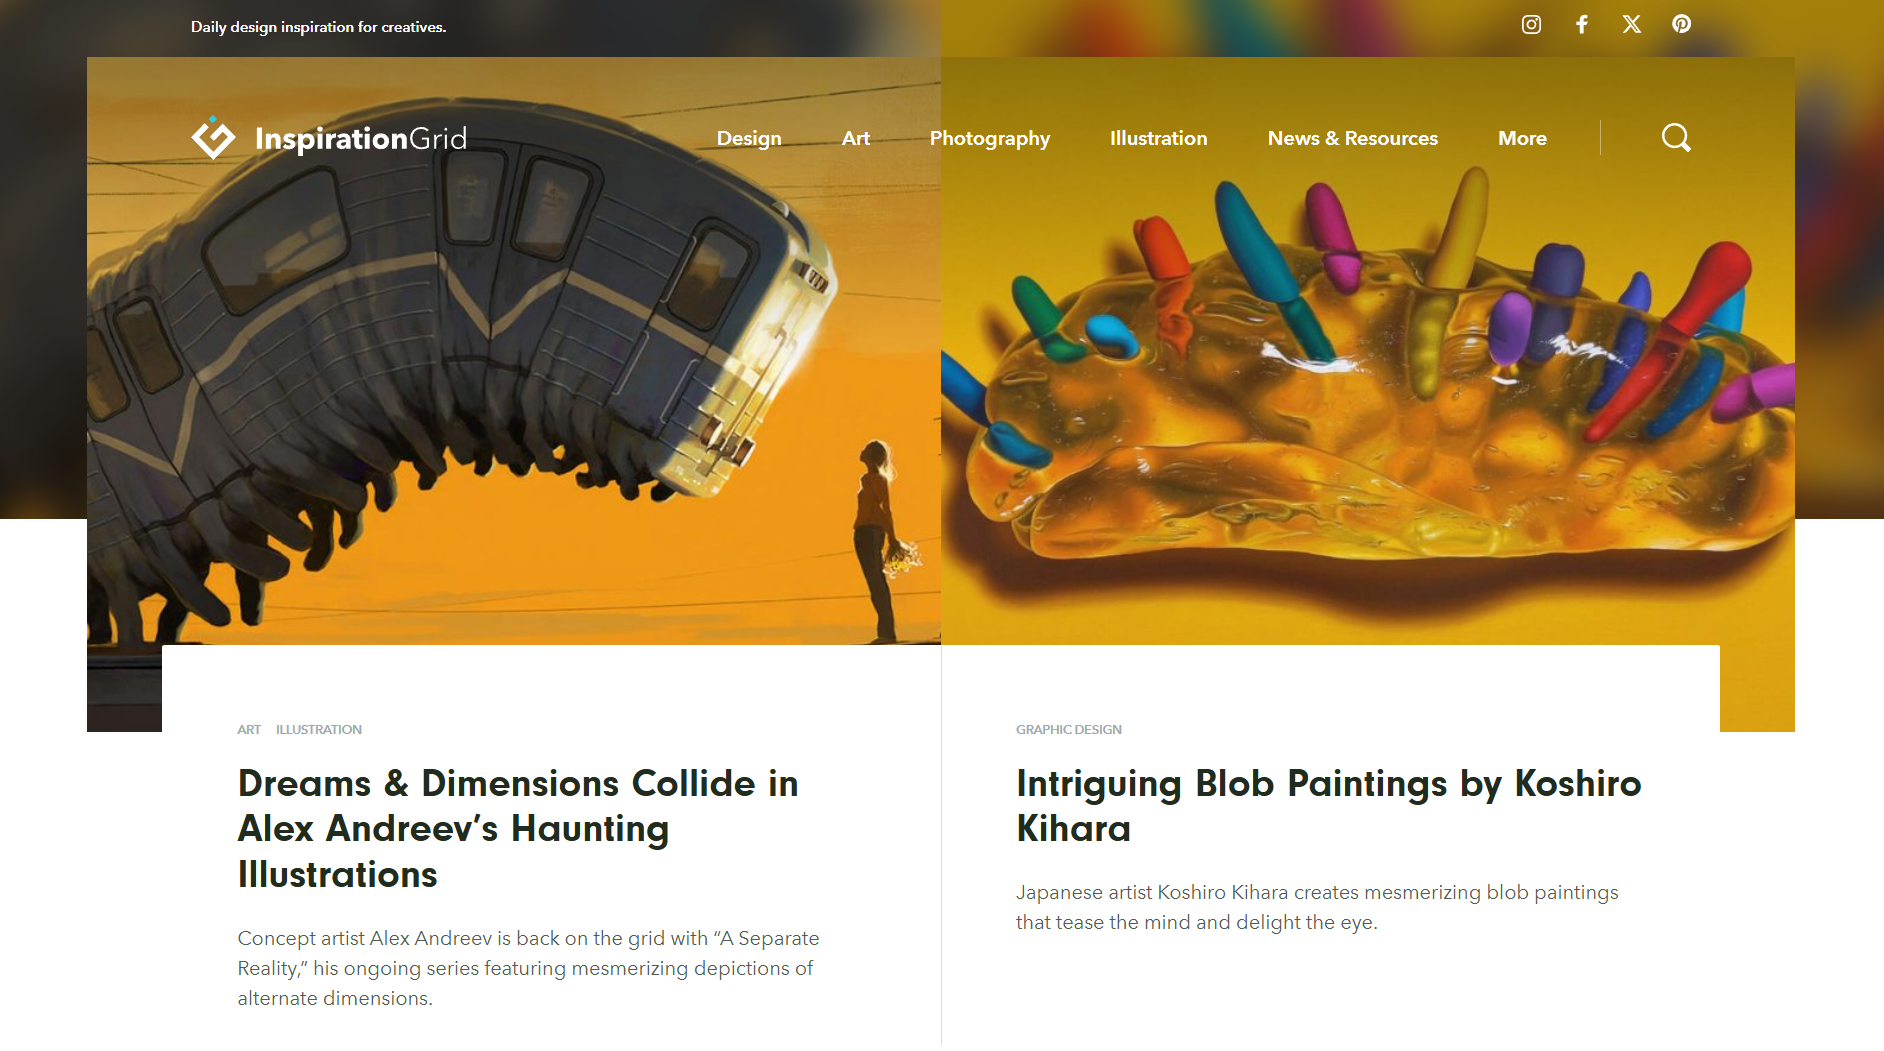Open the Pinterest social icon
Image resolution: width=1884 pixels, height=1051 pixels.
(x=1682, y=25)
